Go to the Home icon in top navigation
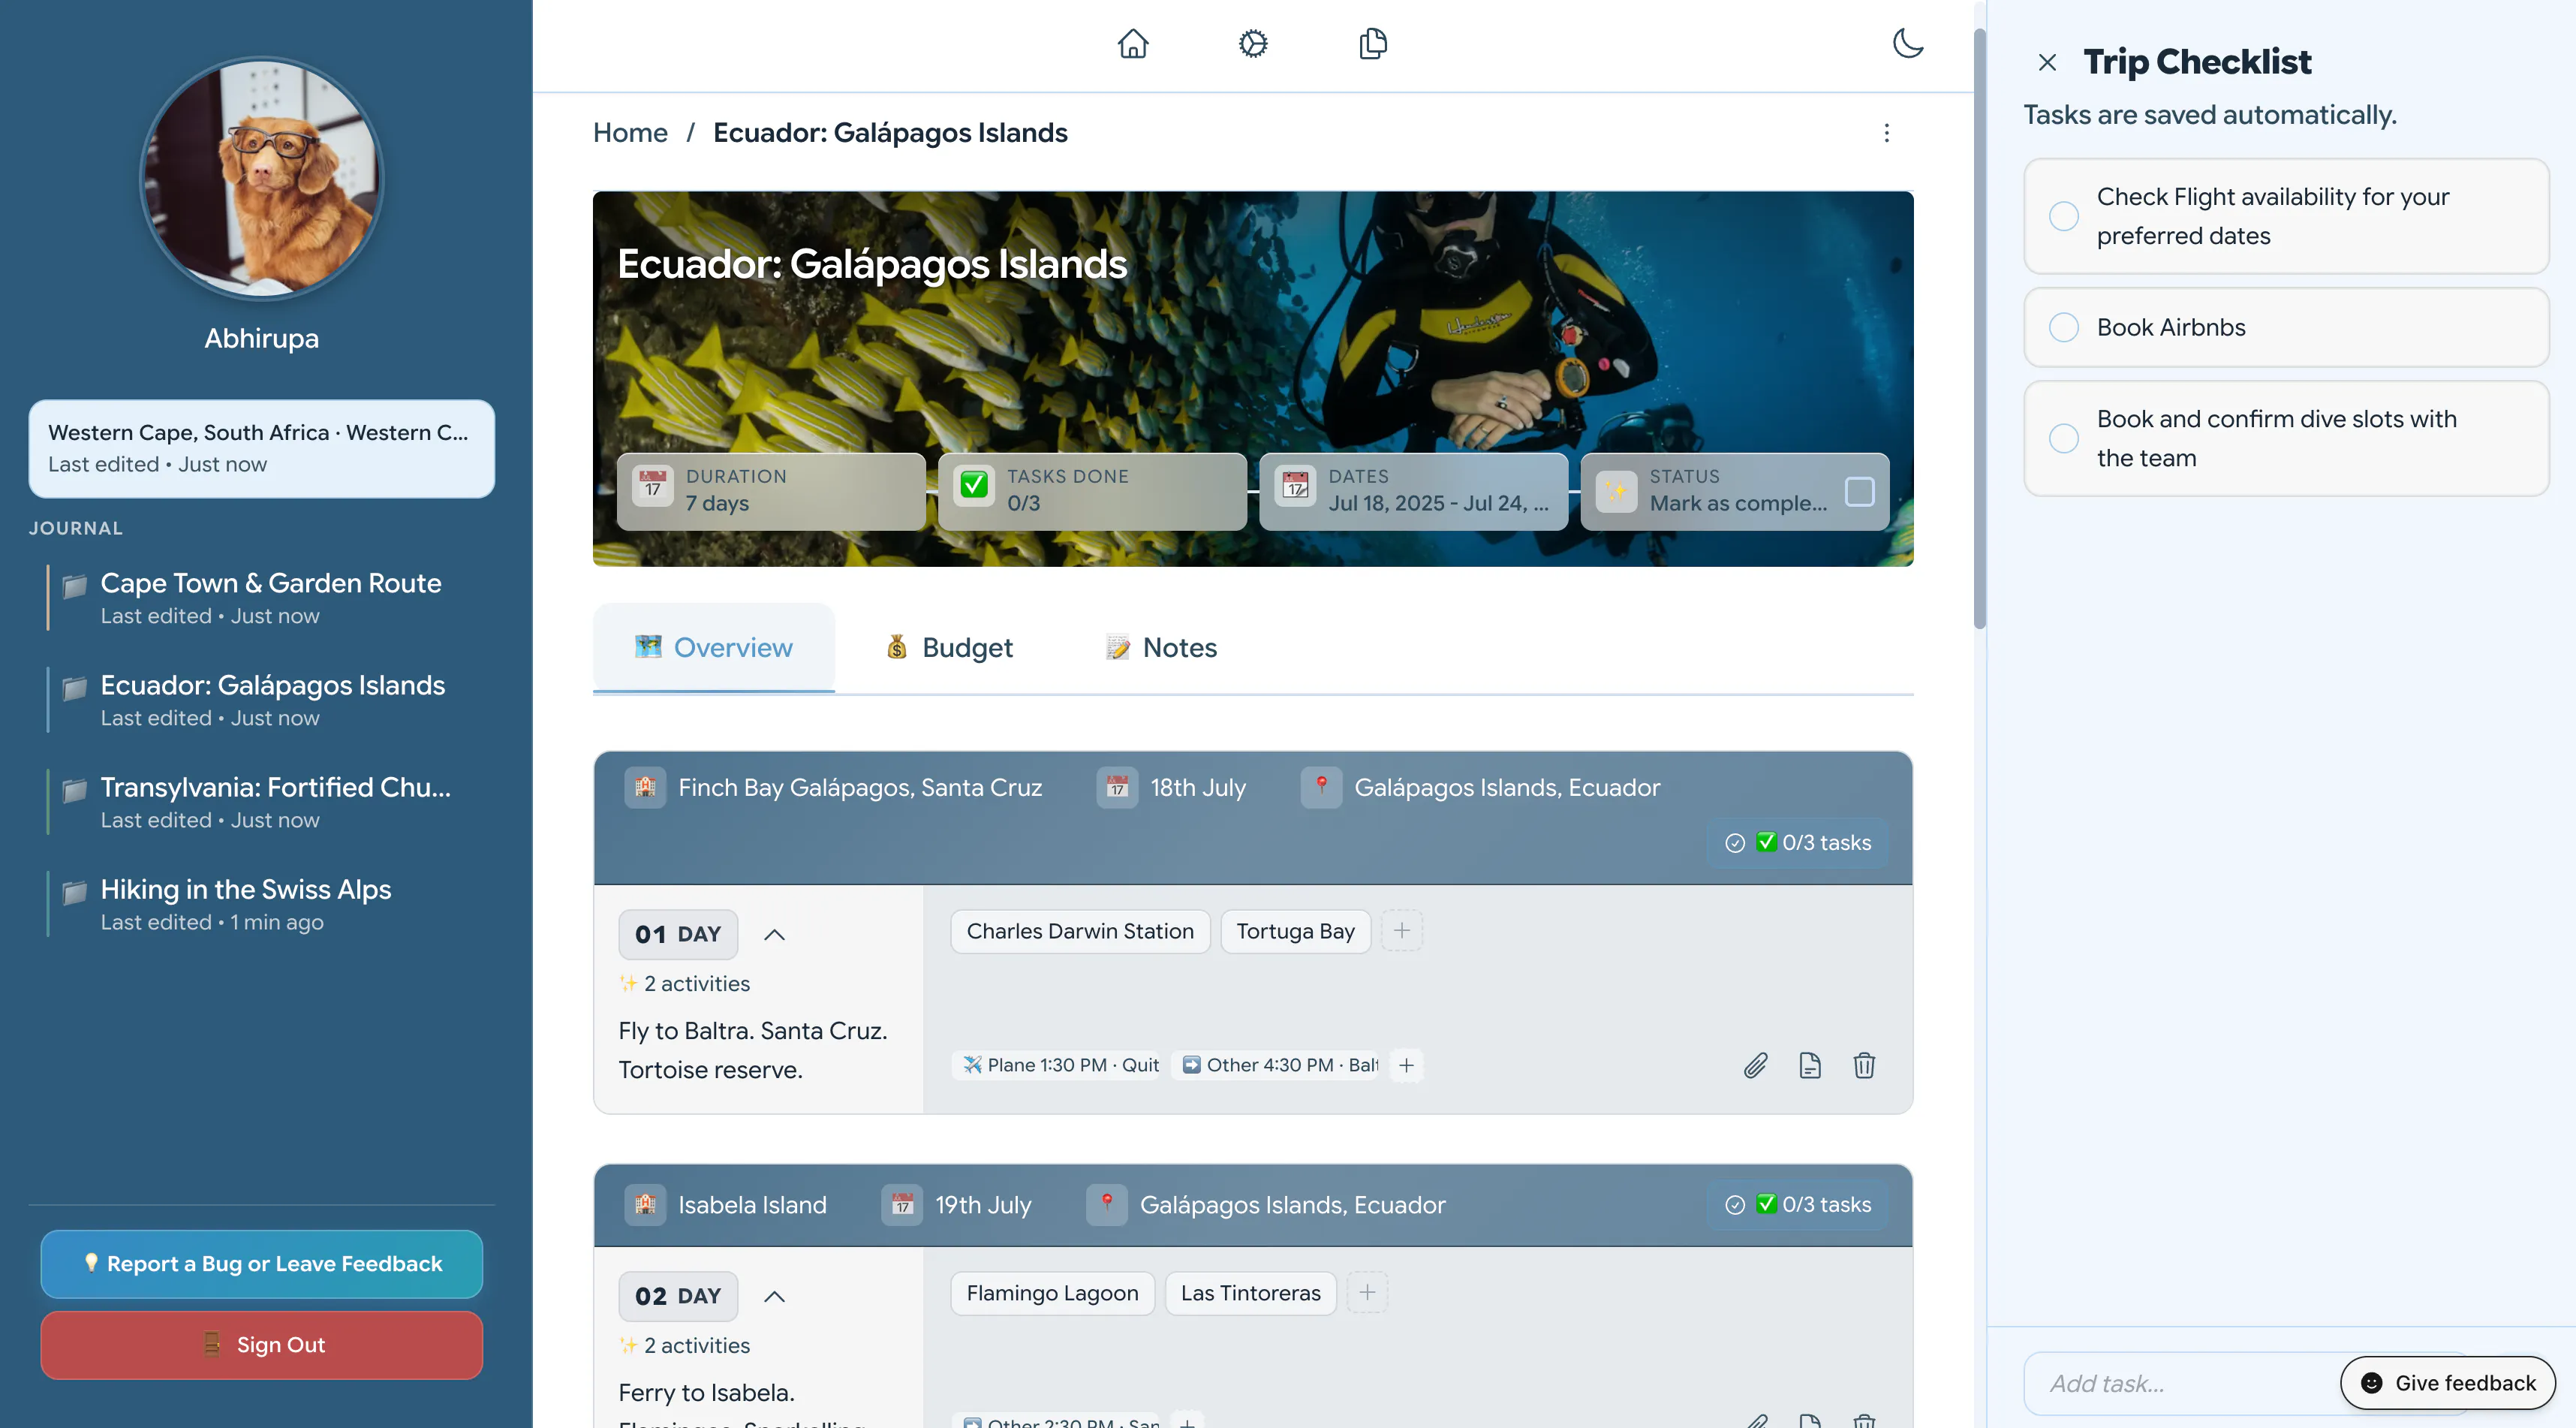Image resolution: width=2576 pixels, height=1428 pixels. tap(1133, 44)
